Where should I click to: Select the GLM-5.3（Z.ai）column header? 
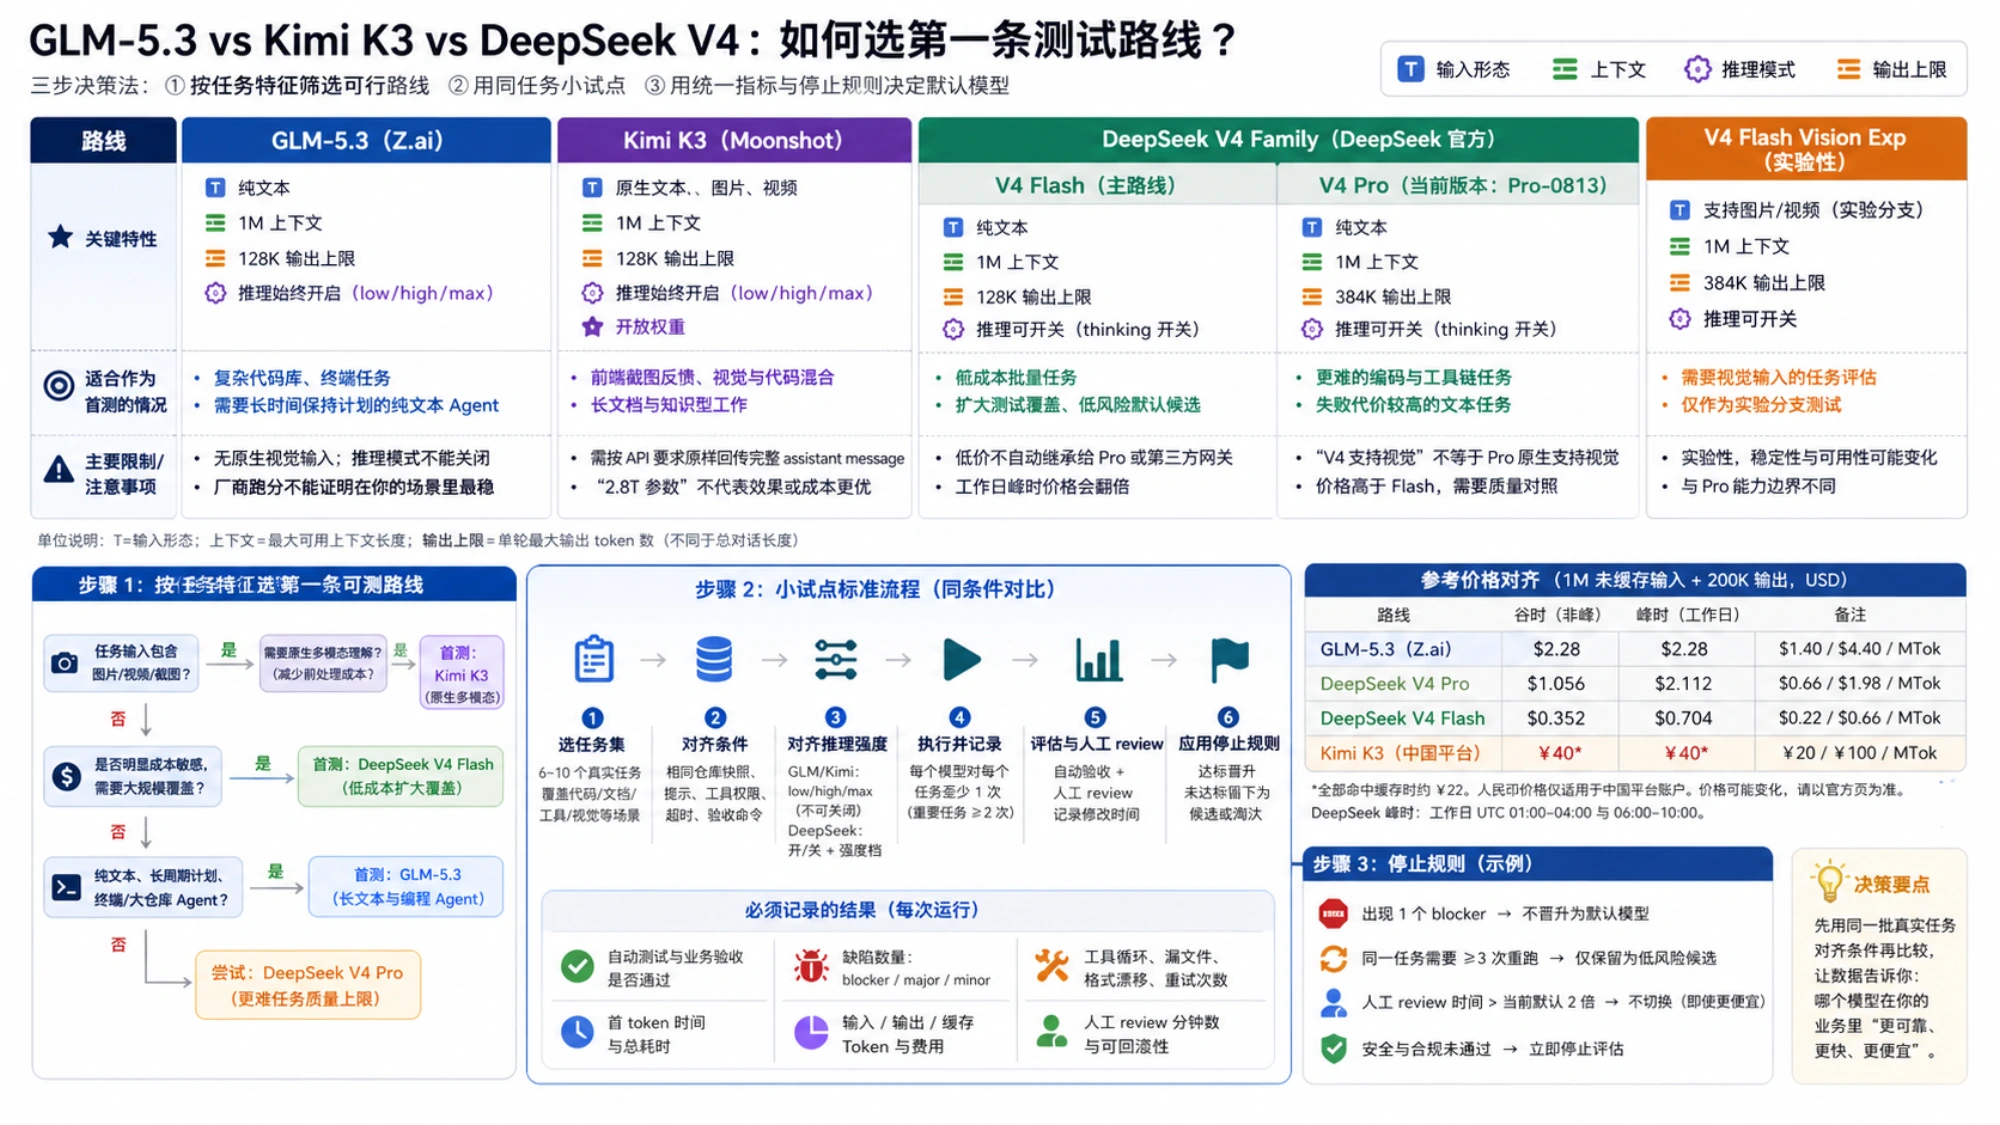click(x=366, y=140)
